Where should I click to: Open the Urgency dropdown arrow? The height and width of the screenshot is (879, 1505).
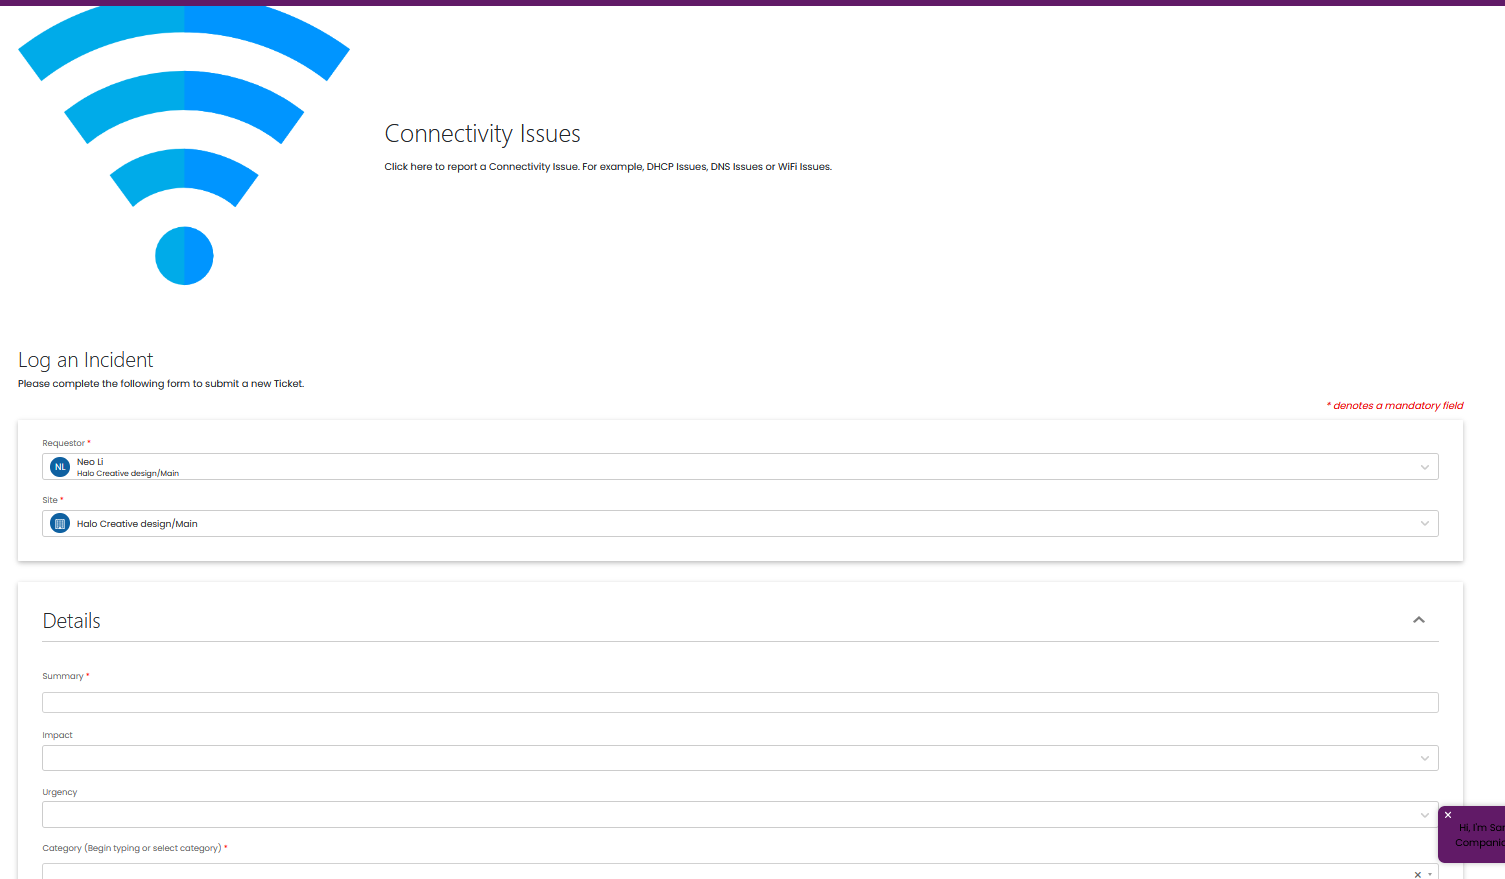1424,815
